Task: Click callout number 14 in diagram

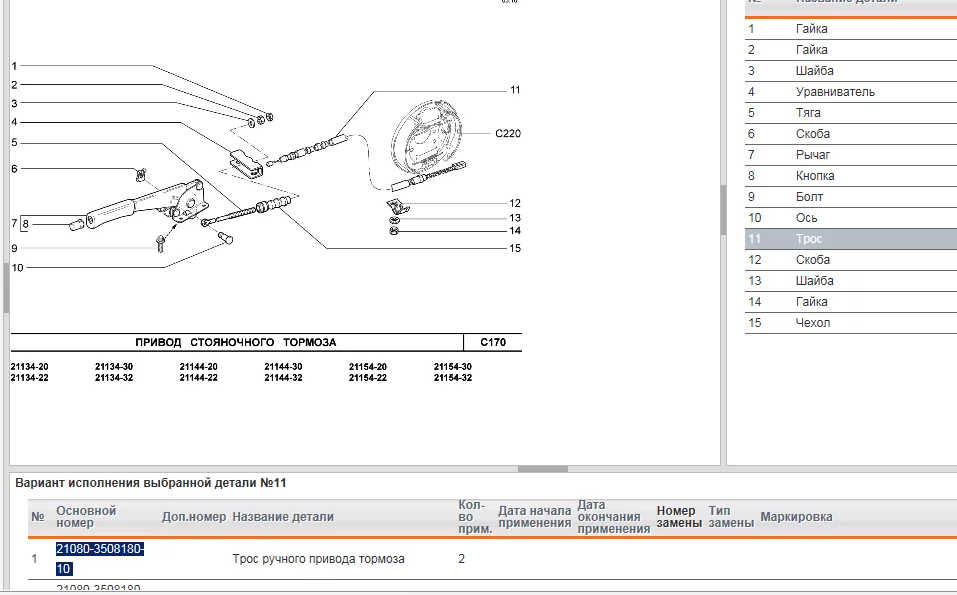Action: coord(515,231)
